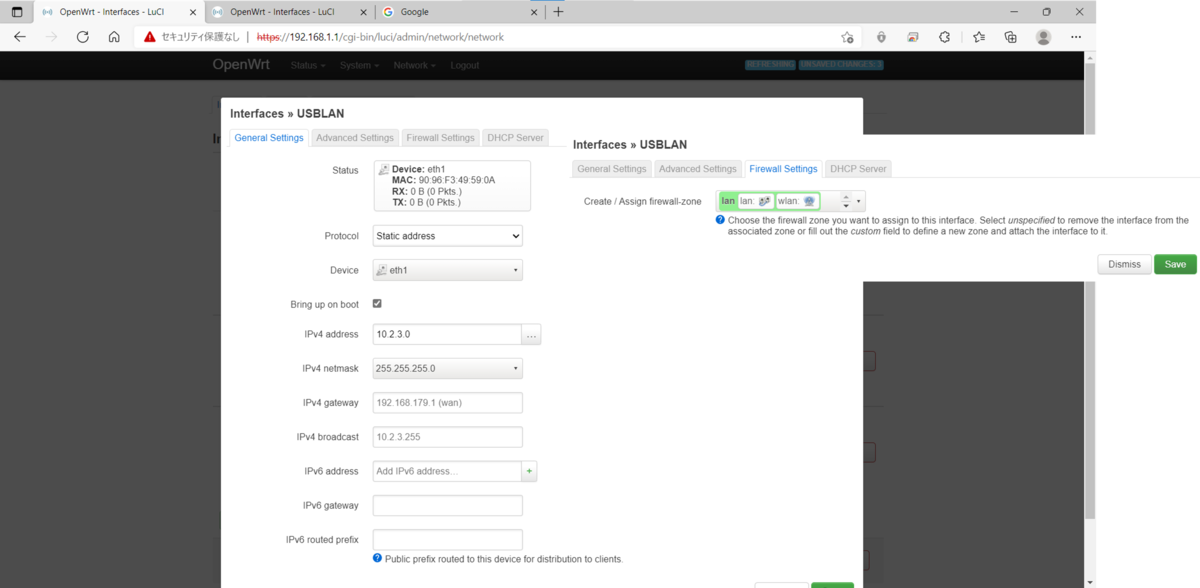Click the eth1 device icon in the Status box
The height and width of the screenshot is (588, 1200).
coord(384,169)
